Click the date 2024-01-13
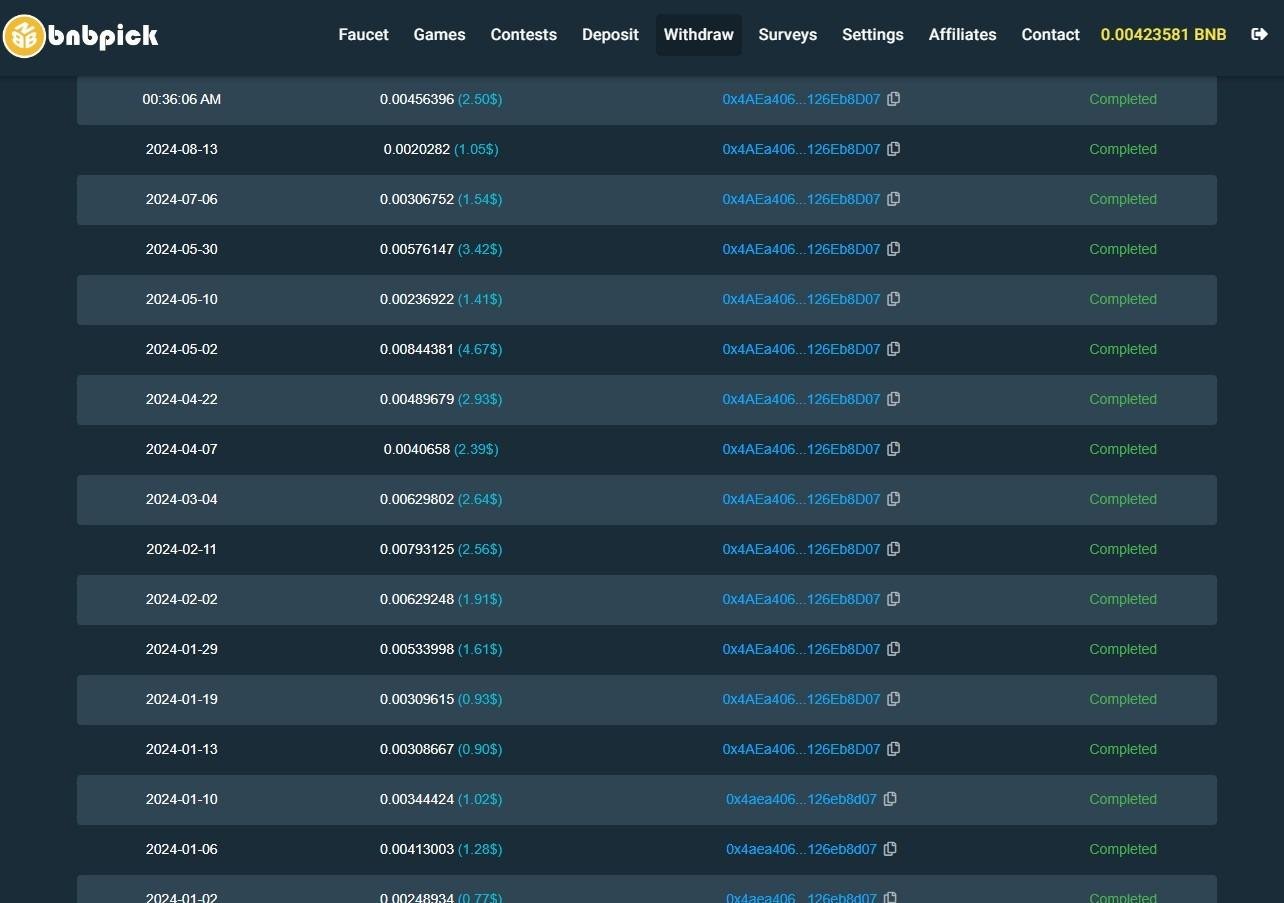 (182, 749)
